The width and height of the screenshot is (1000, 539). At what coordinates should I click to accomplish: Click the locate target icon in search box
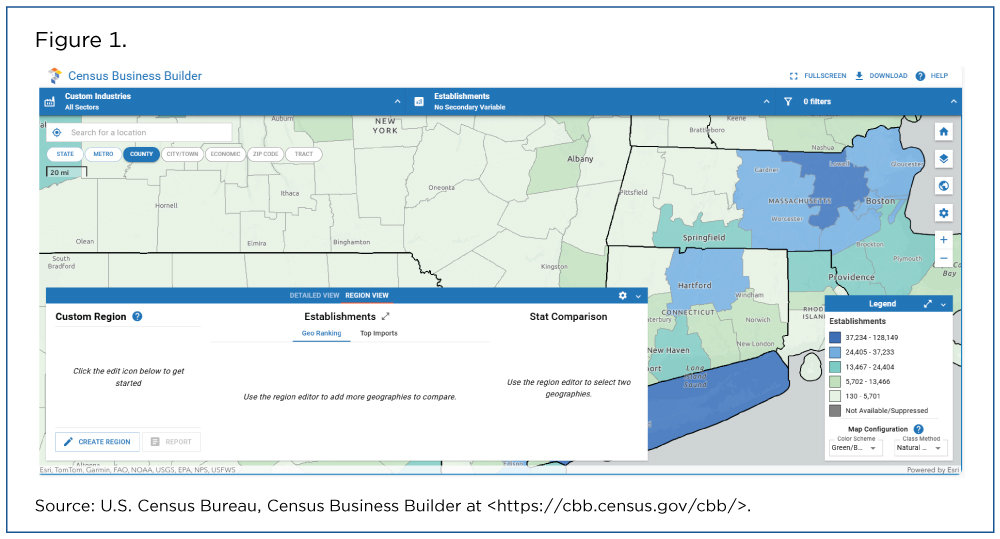pyautogui.click(x=57, y=133)
